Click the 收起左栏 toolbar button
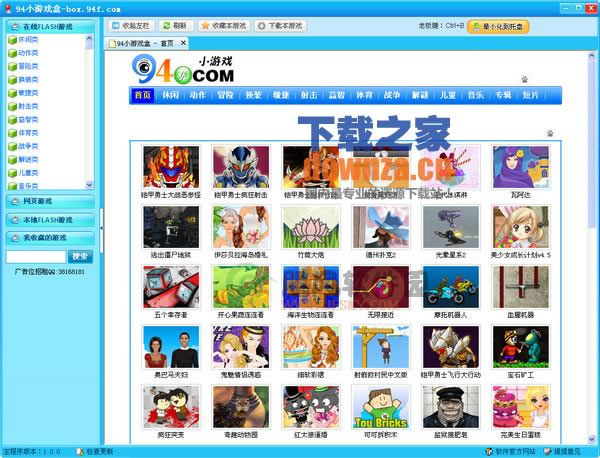600x458 pixels. [133, 25]
